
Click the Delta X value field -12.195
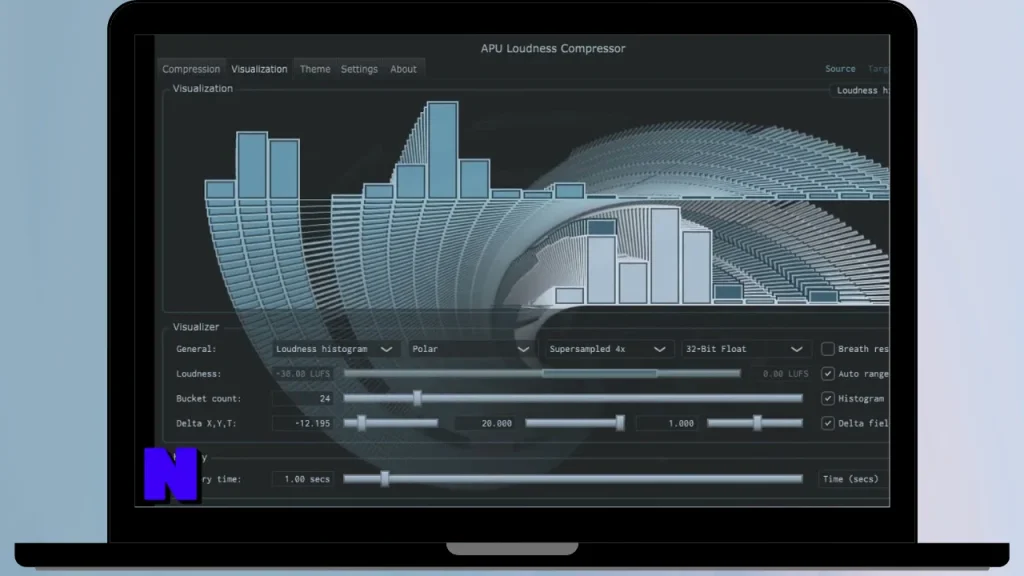click(302, 423)
